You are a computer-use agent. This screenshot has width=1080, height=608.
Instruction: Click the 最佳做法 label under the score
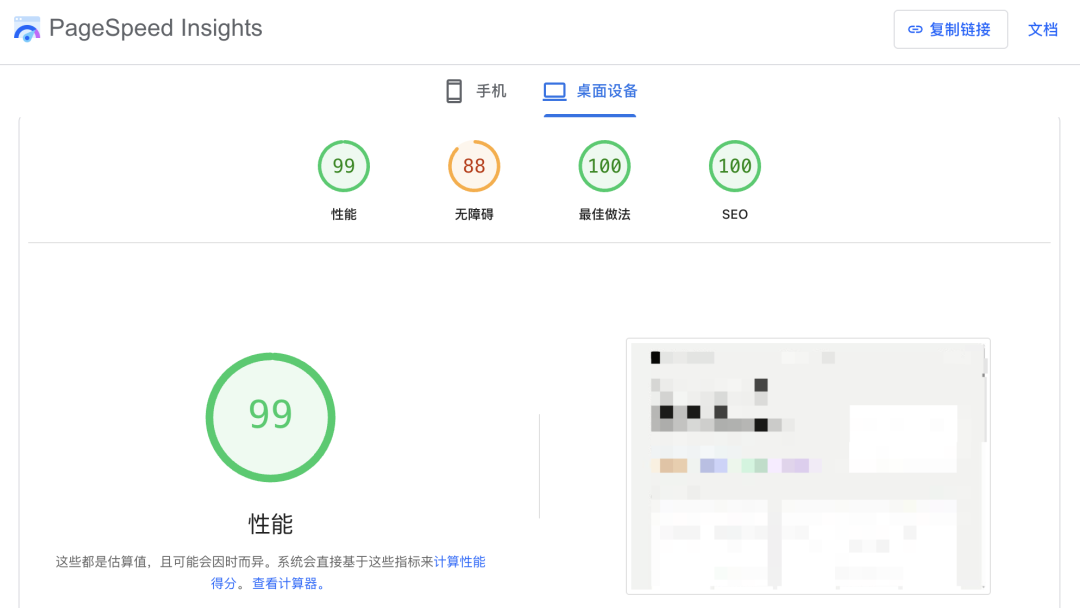click(x=604, y=214)
